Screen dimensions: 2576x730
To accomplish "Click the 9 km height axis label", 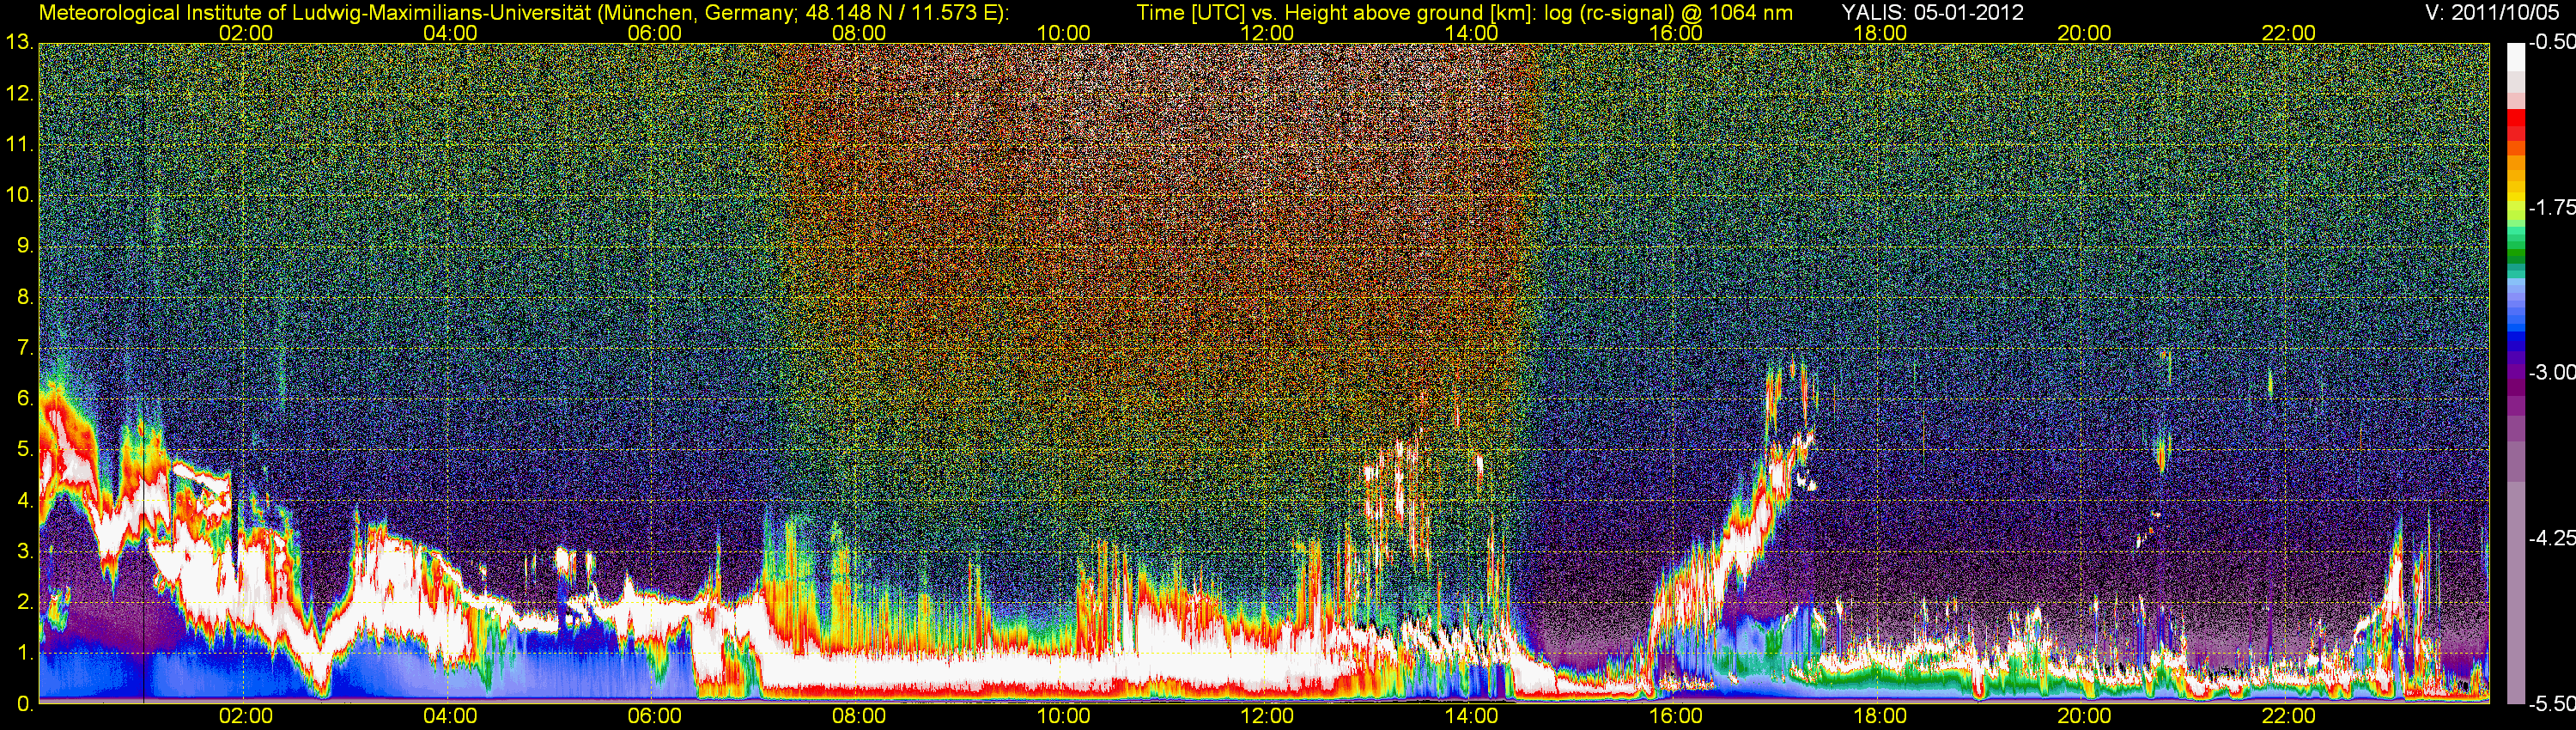I will tap(24, 247).
